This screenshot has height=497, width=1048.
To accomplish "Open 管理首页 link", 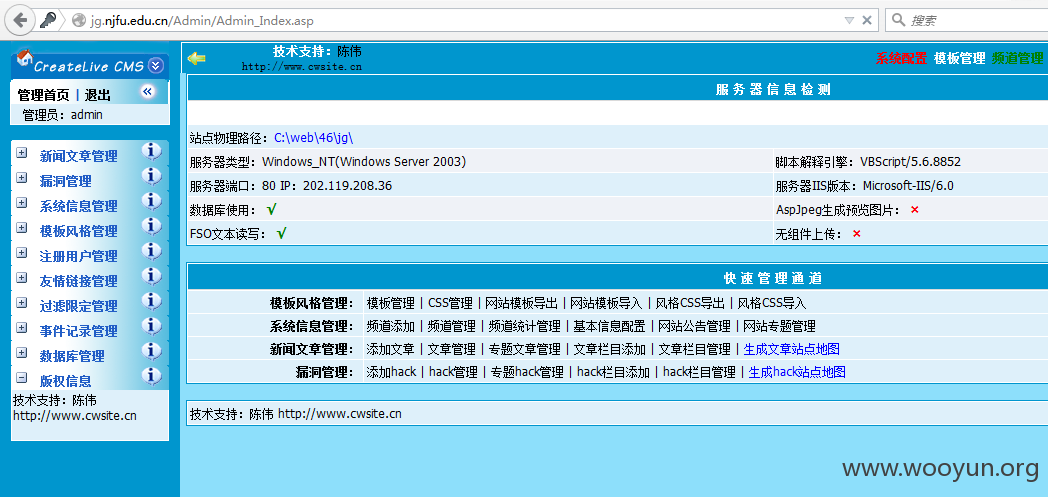I will 43,95.
